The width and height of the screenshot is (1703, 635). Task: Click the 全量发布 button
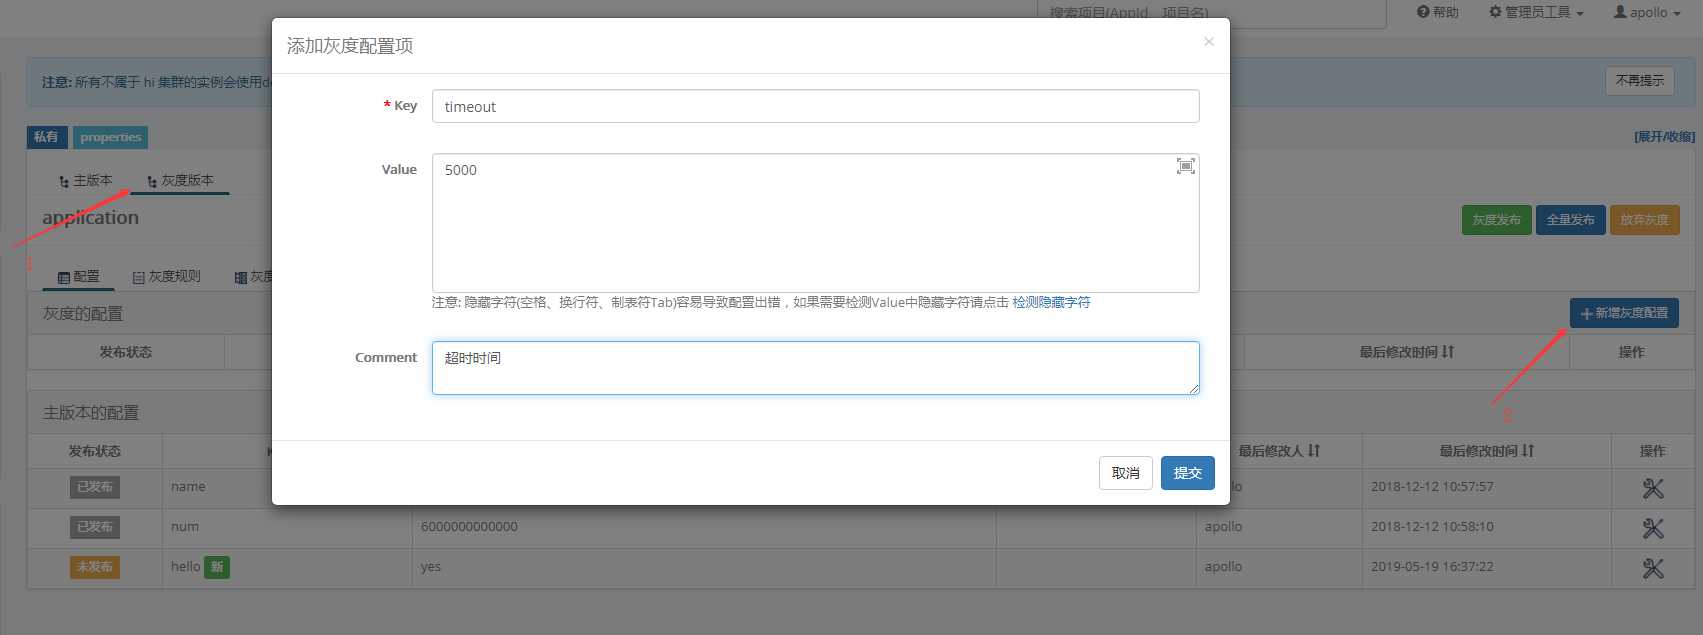coord(1570,220)
